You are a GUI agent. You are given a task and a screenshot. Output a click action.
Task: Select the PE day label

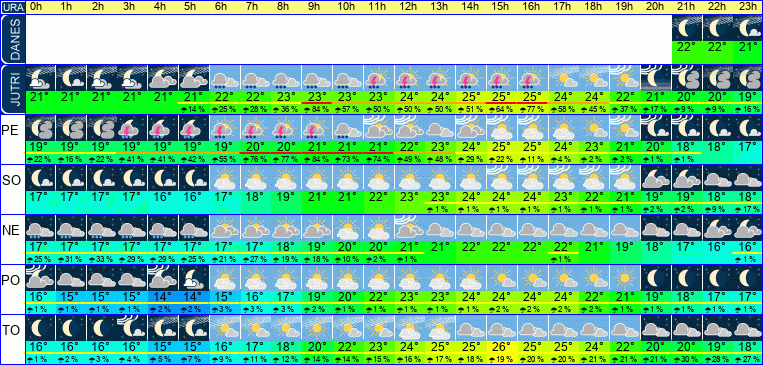click(x=10, y=130)
